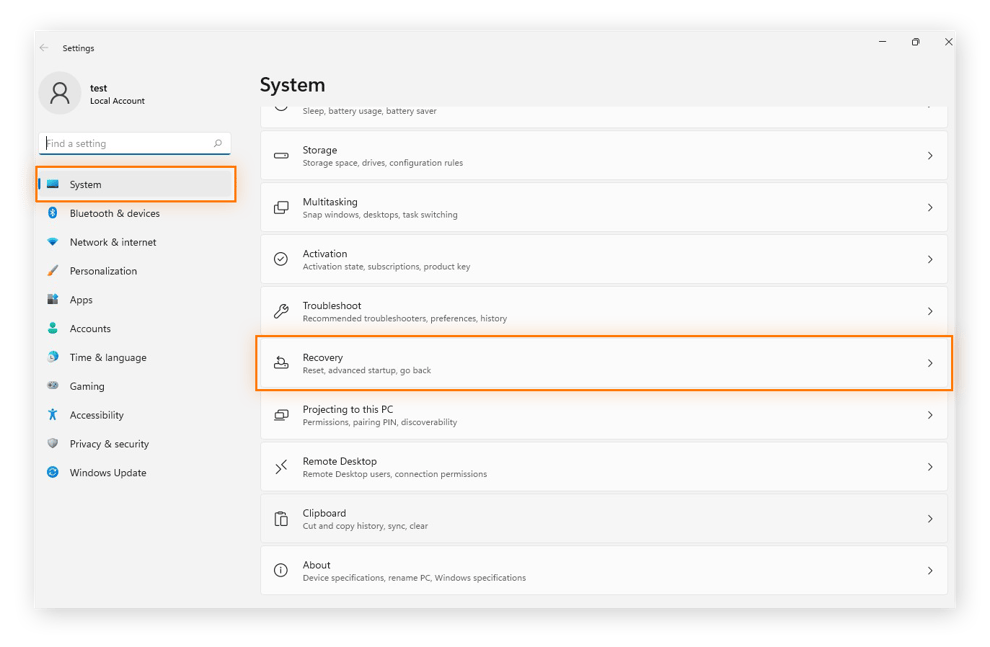This screenshot has height=647, width=990.
Task: Expand the About row chevron
Action: (x=930, y=570)
